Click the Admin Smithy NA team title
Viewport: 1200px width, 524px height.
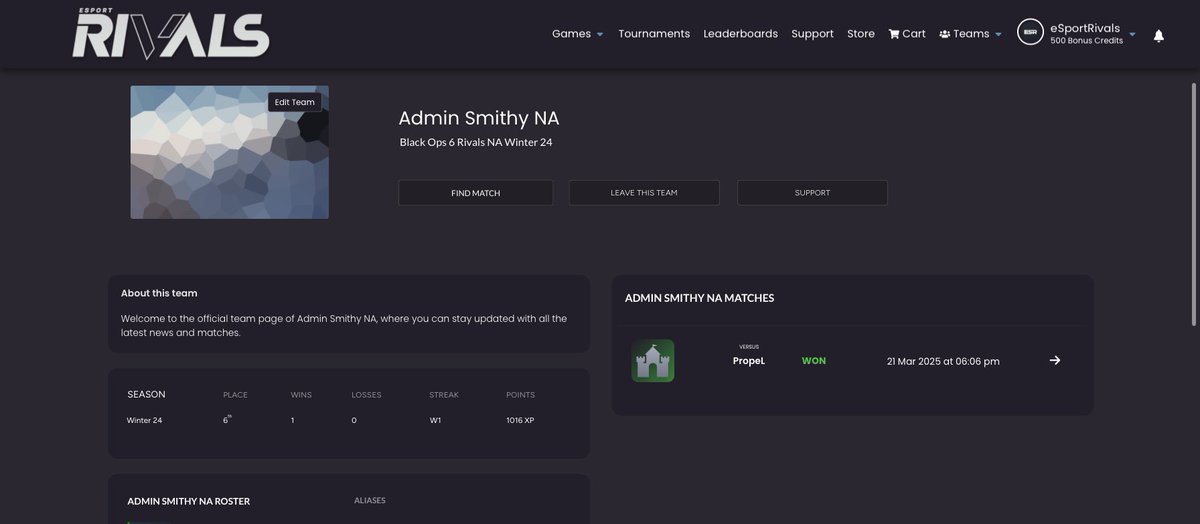tap(478, 118)
